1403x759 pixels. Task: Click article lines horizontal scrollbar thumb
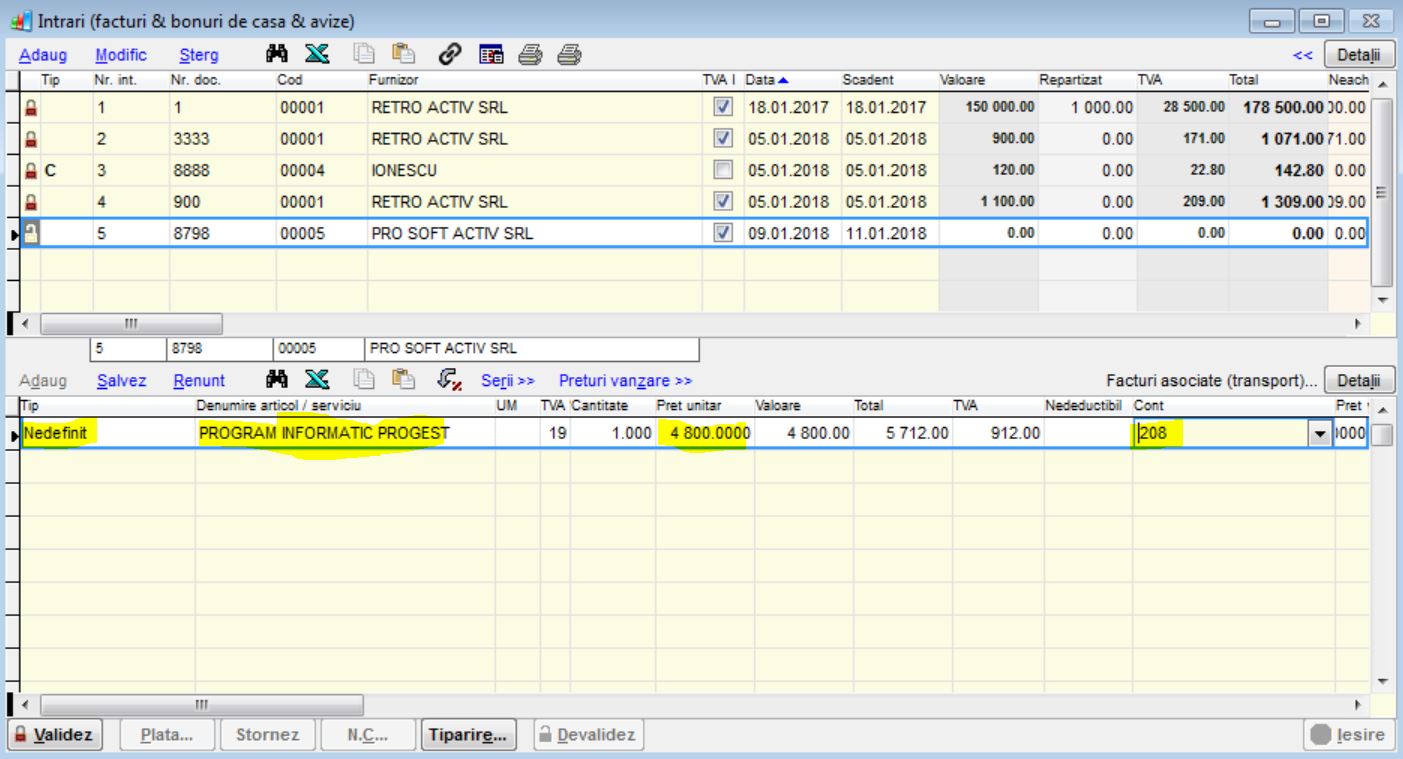201,704
